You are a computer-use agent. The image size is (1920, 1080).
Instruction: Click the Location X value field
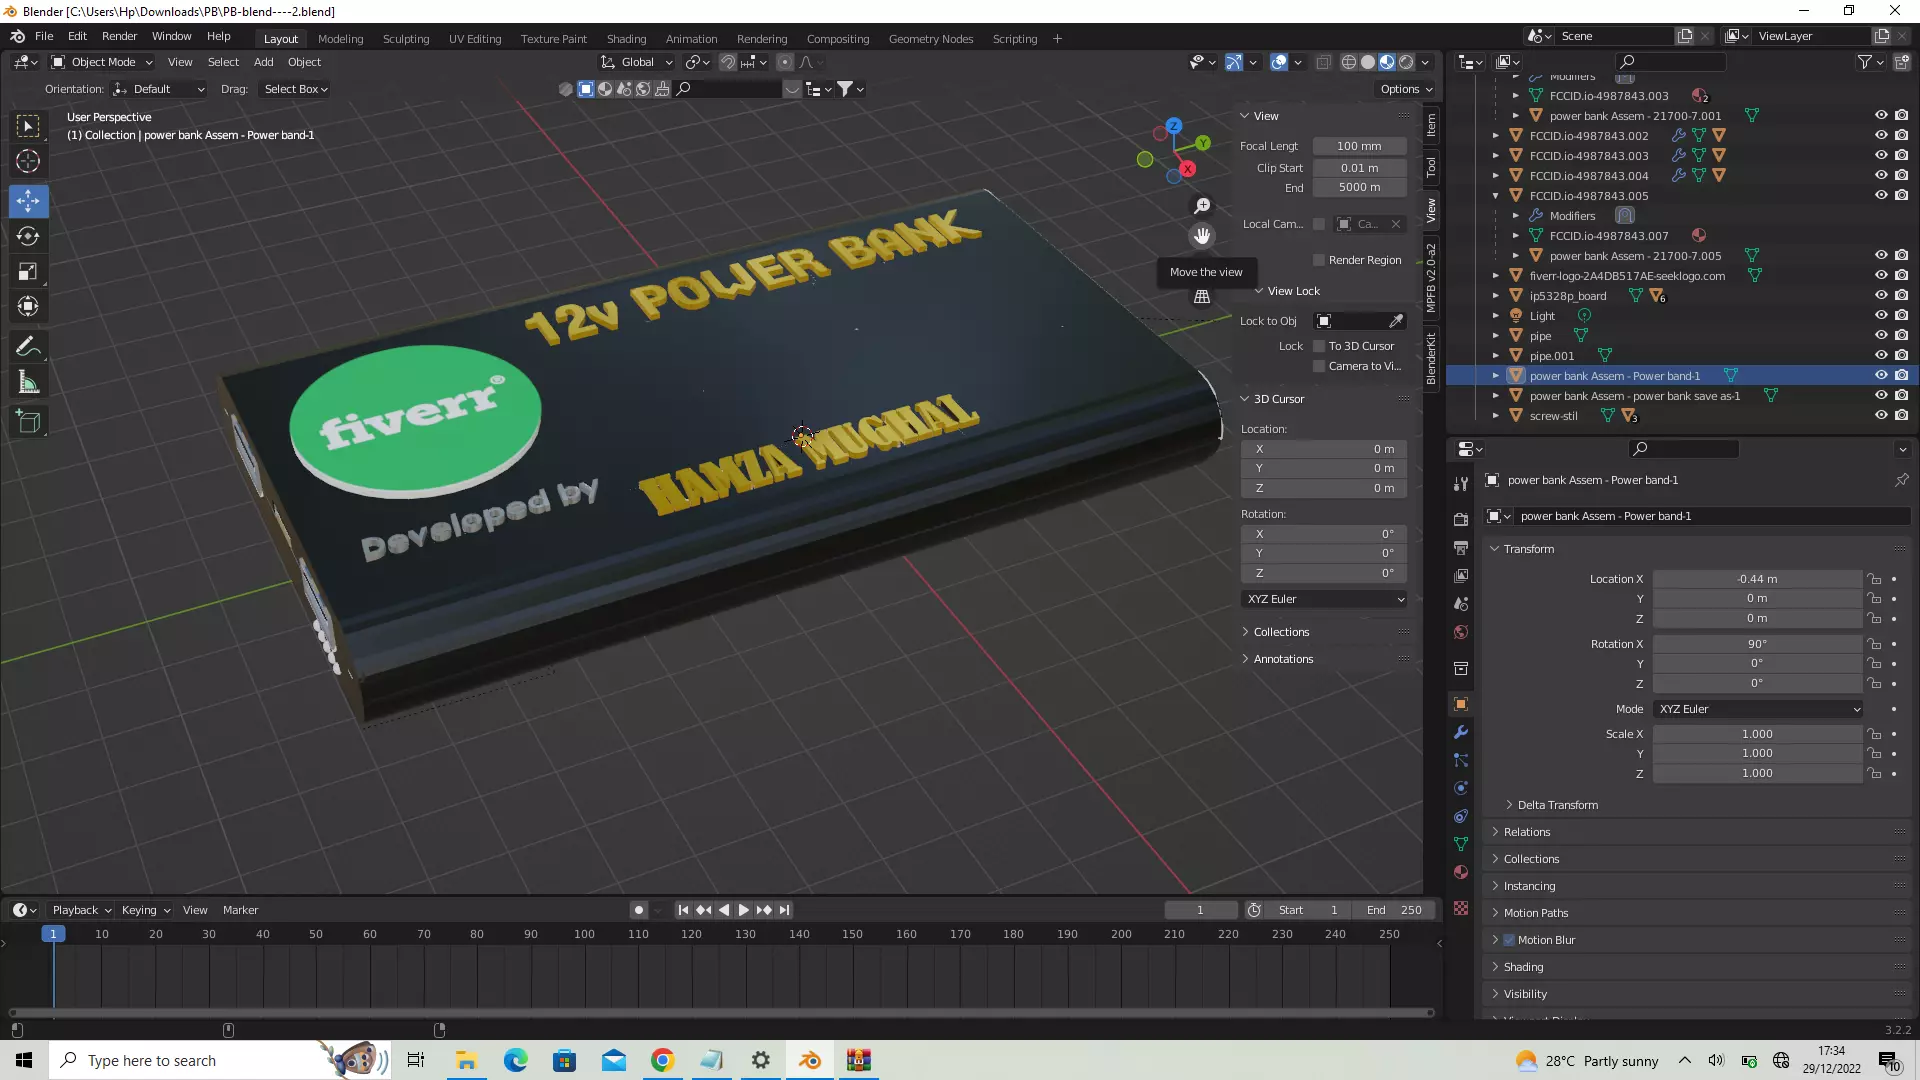click(1756, 579)
